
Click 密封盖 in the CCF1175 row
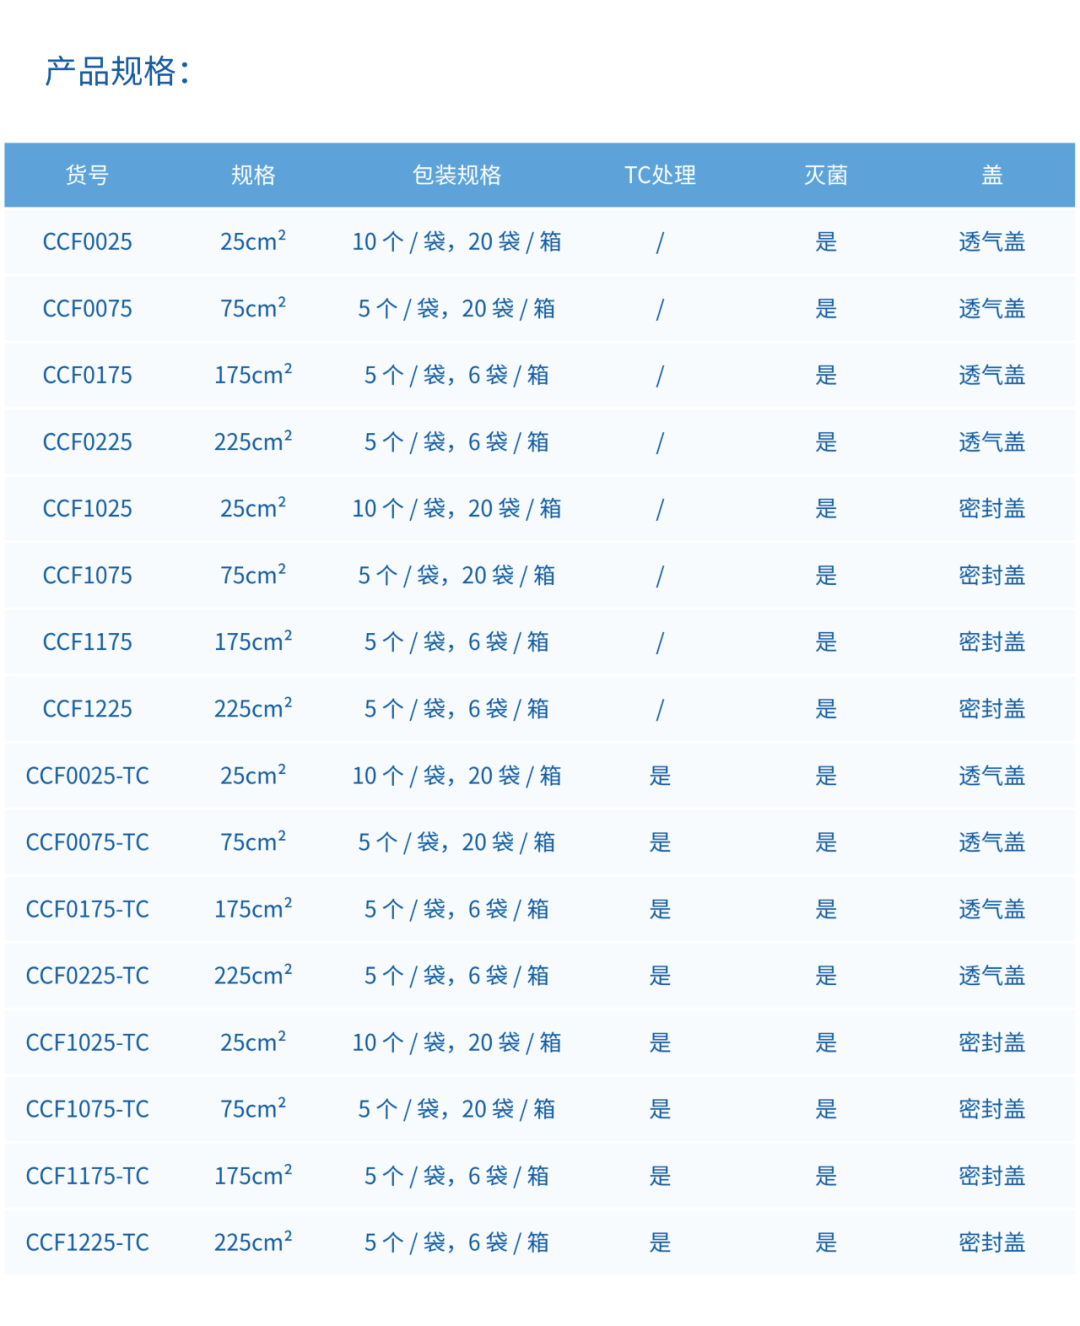[992, 642]
